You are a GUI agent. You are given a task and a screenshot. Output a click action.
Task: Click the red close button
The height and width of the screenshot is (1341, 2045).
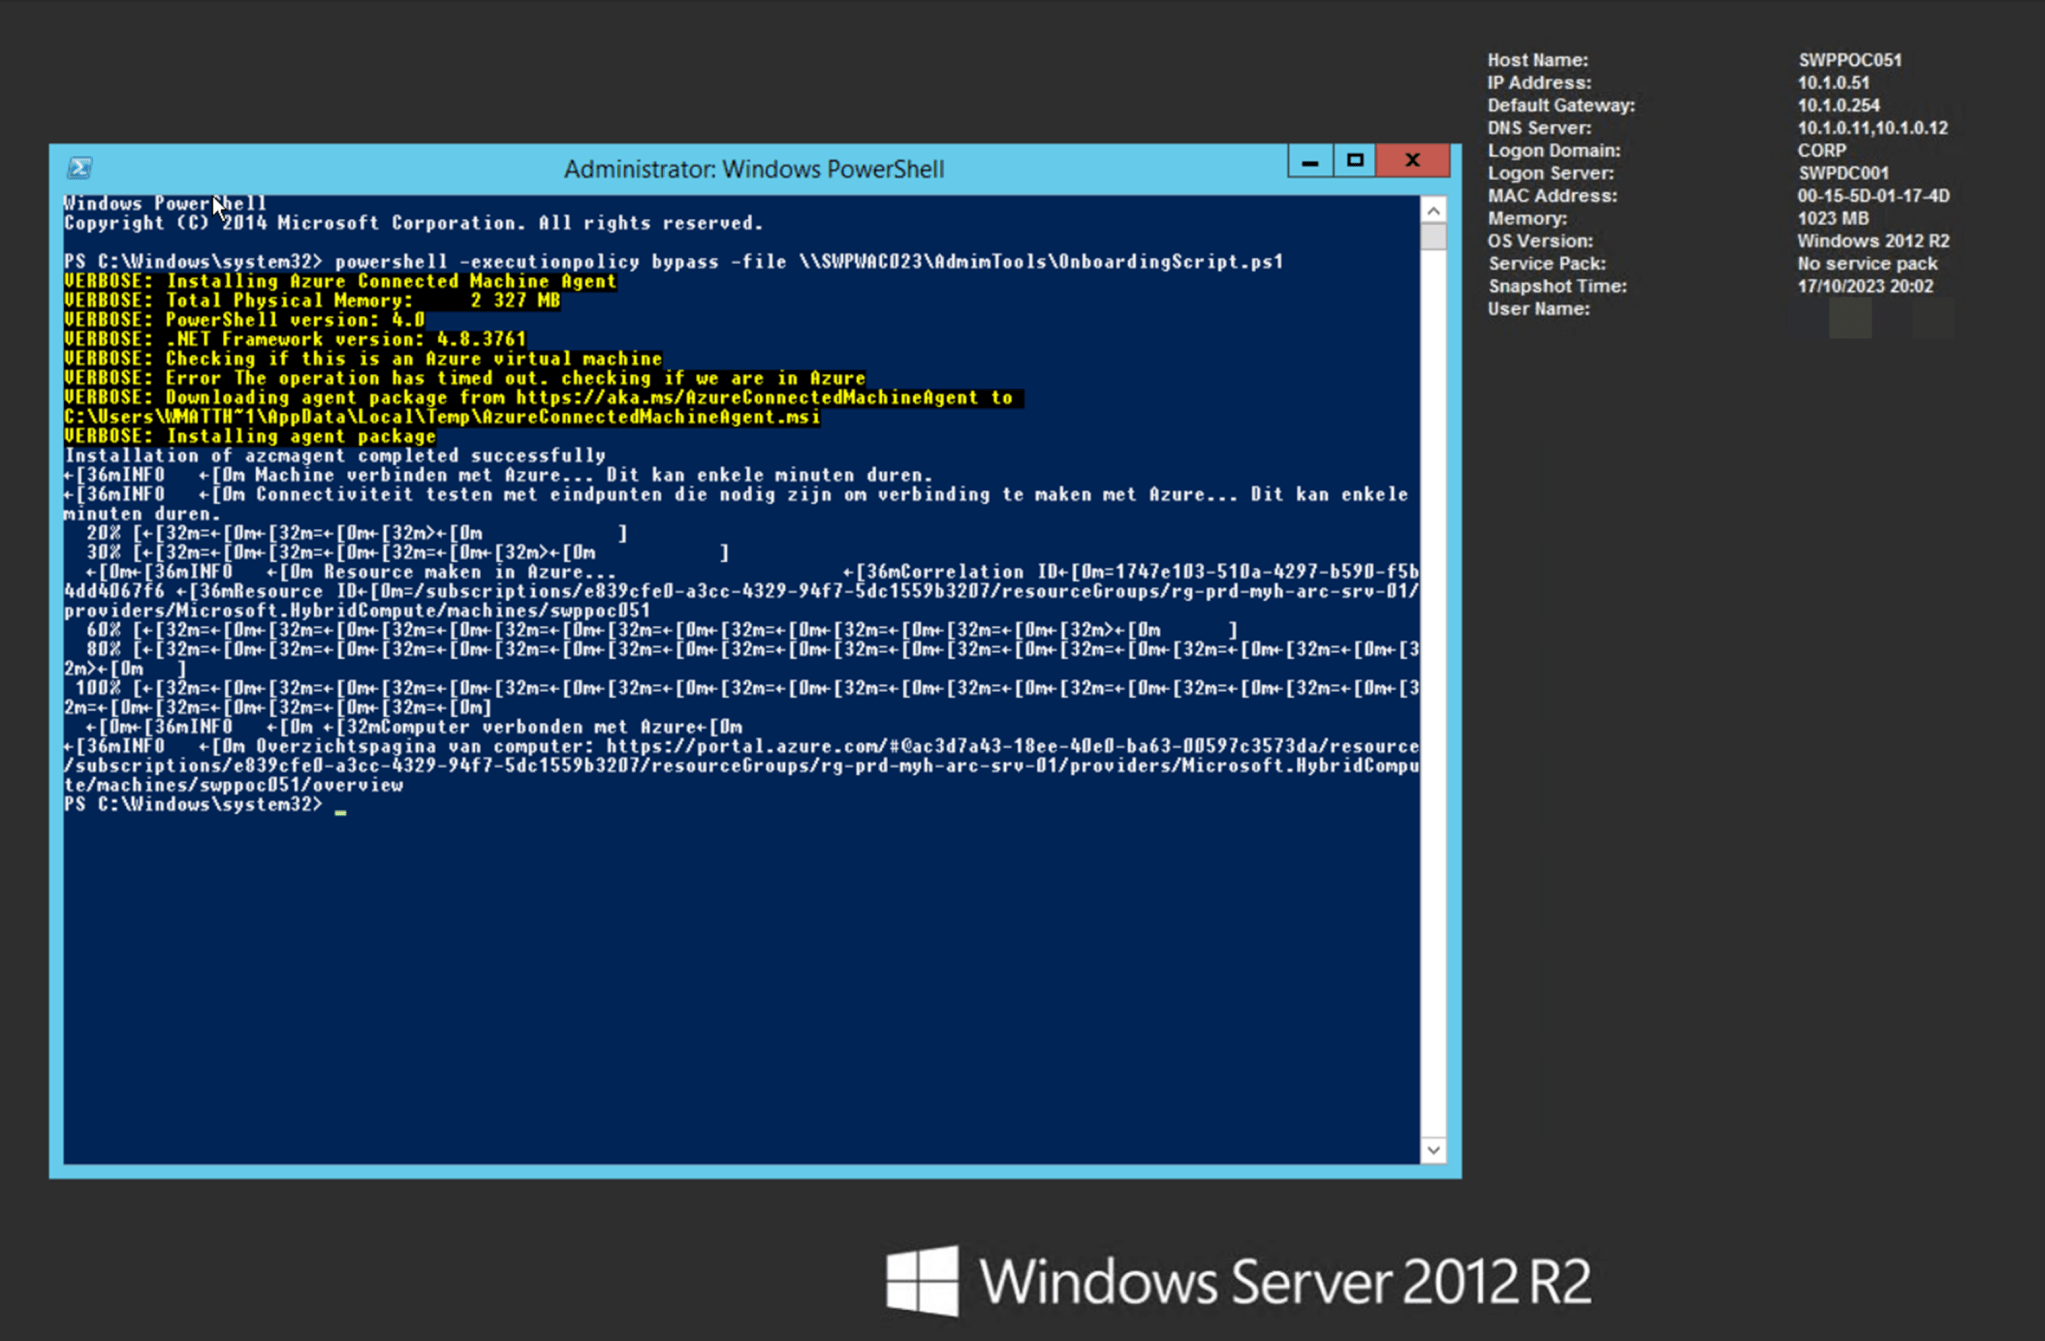tap(1413, 160)
